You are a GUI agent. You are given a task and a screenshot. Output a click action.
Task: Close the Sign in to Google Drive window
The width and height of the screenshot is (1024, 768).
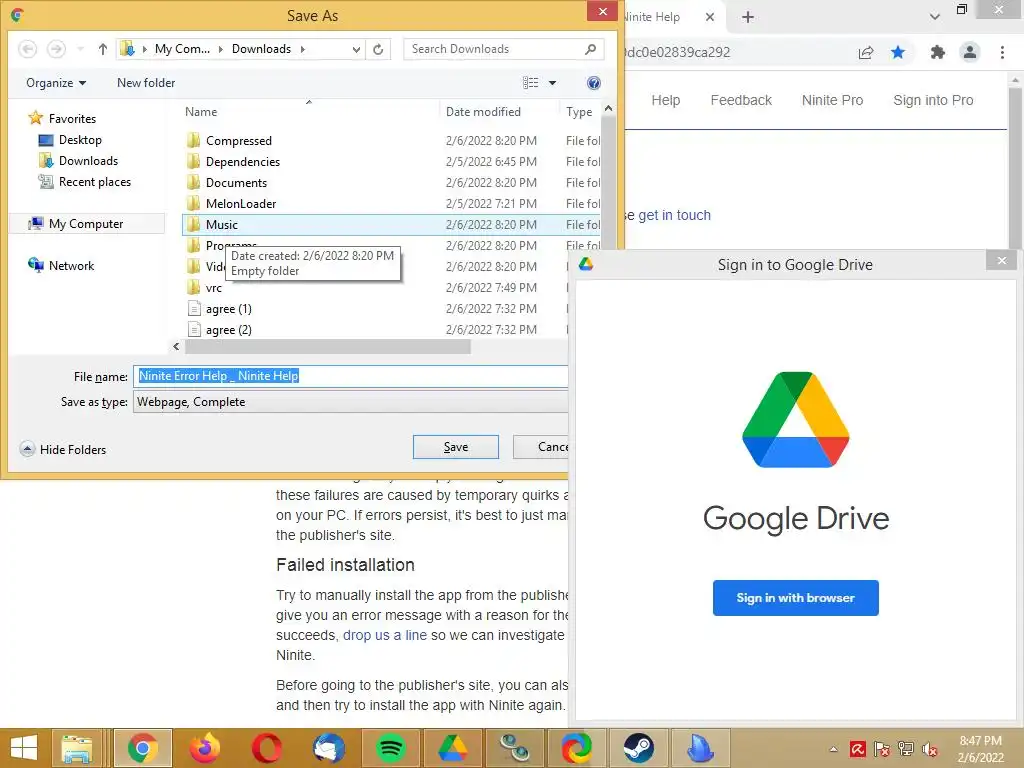point(1002,261)
